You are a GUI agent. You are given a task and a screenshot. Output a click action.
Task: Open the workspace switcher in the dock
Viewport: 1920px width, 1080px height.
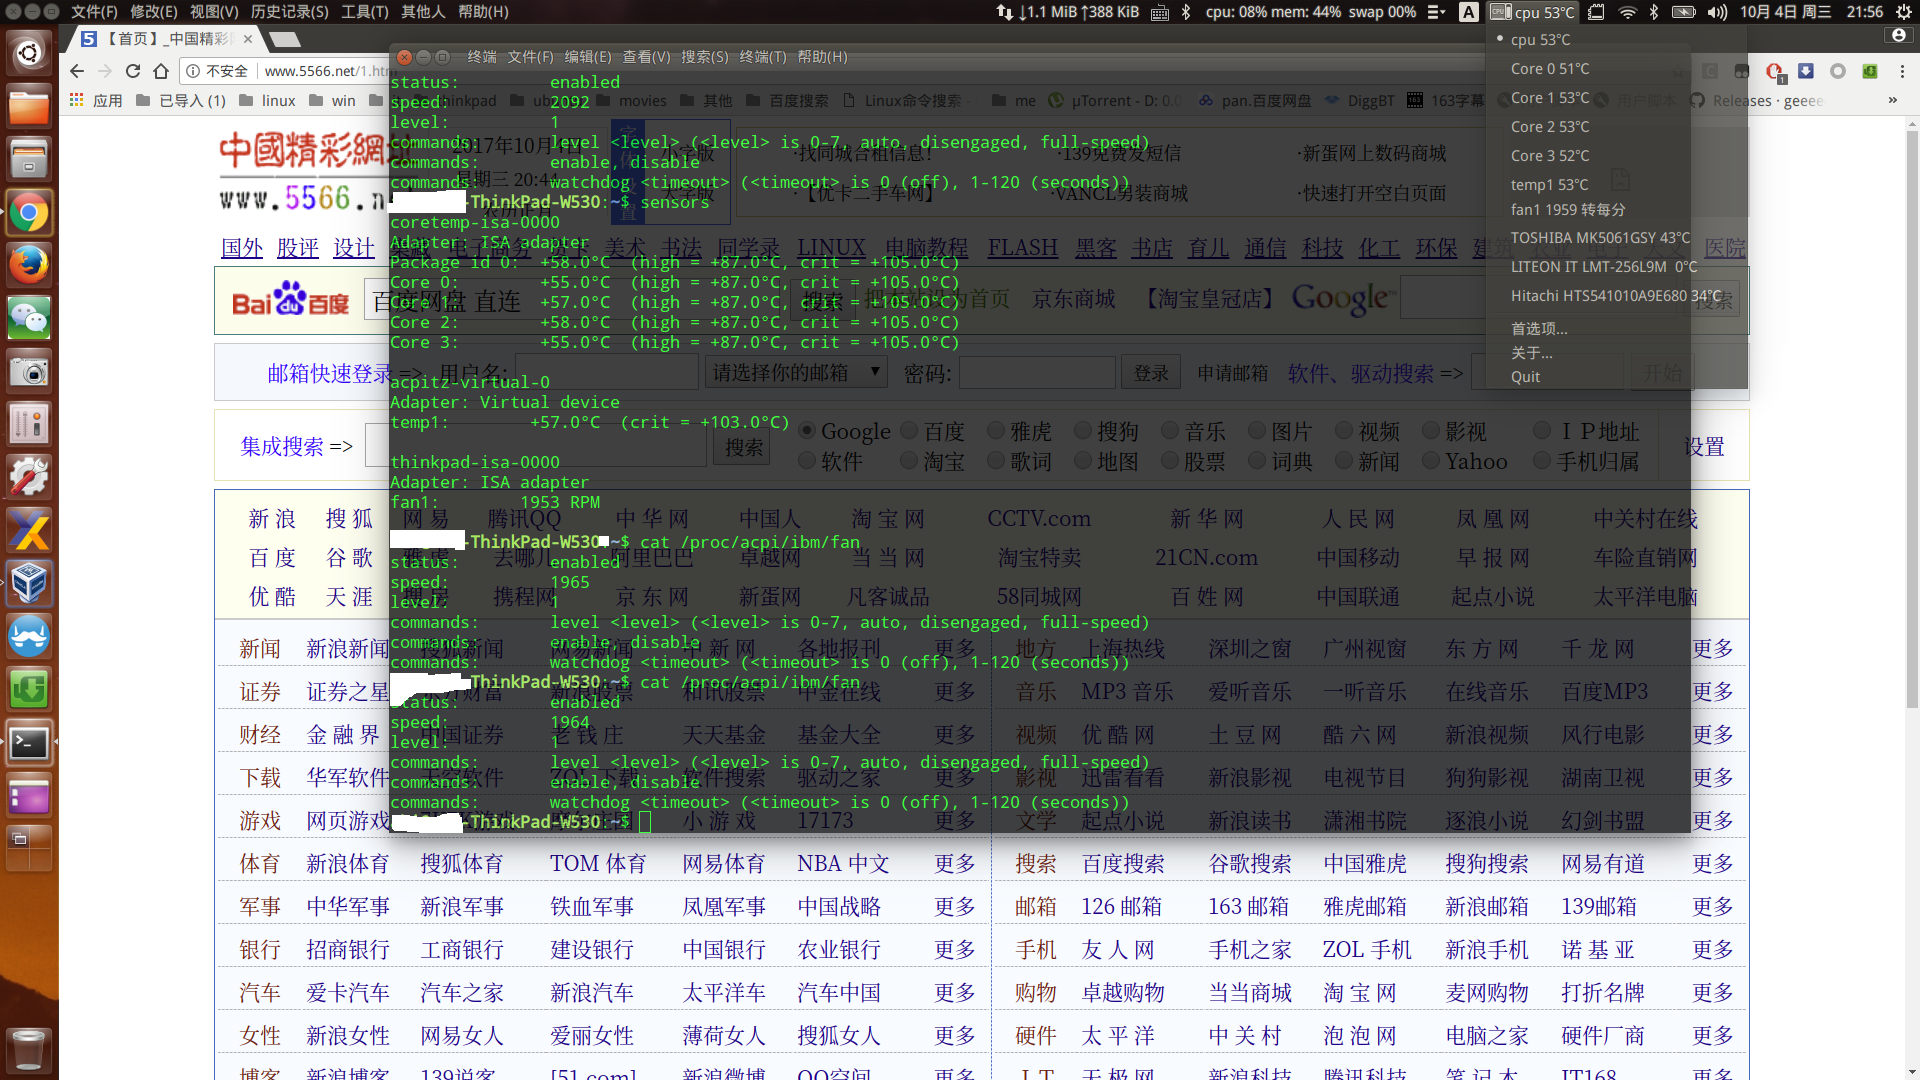[29, 849]
